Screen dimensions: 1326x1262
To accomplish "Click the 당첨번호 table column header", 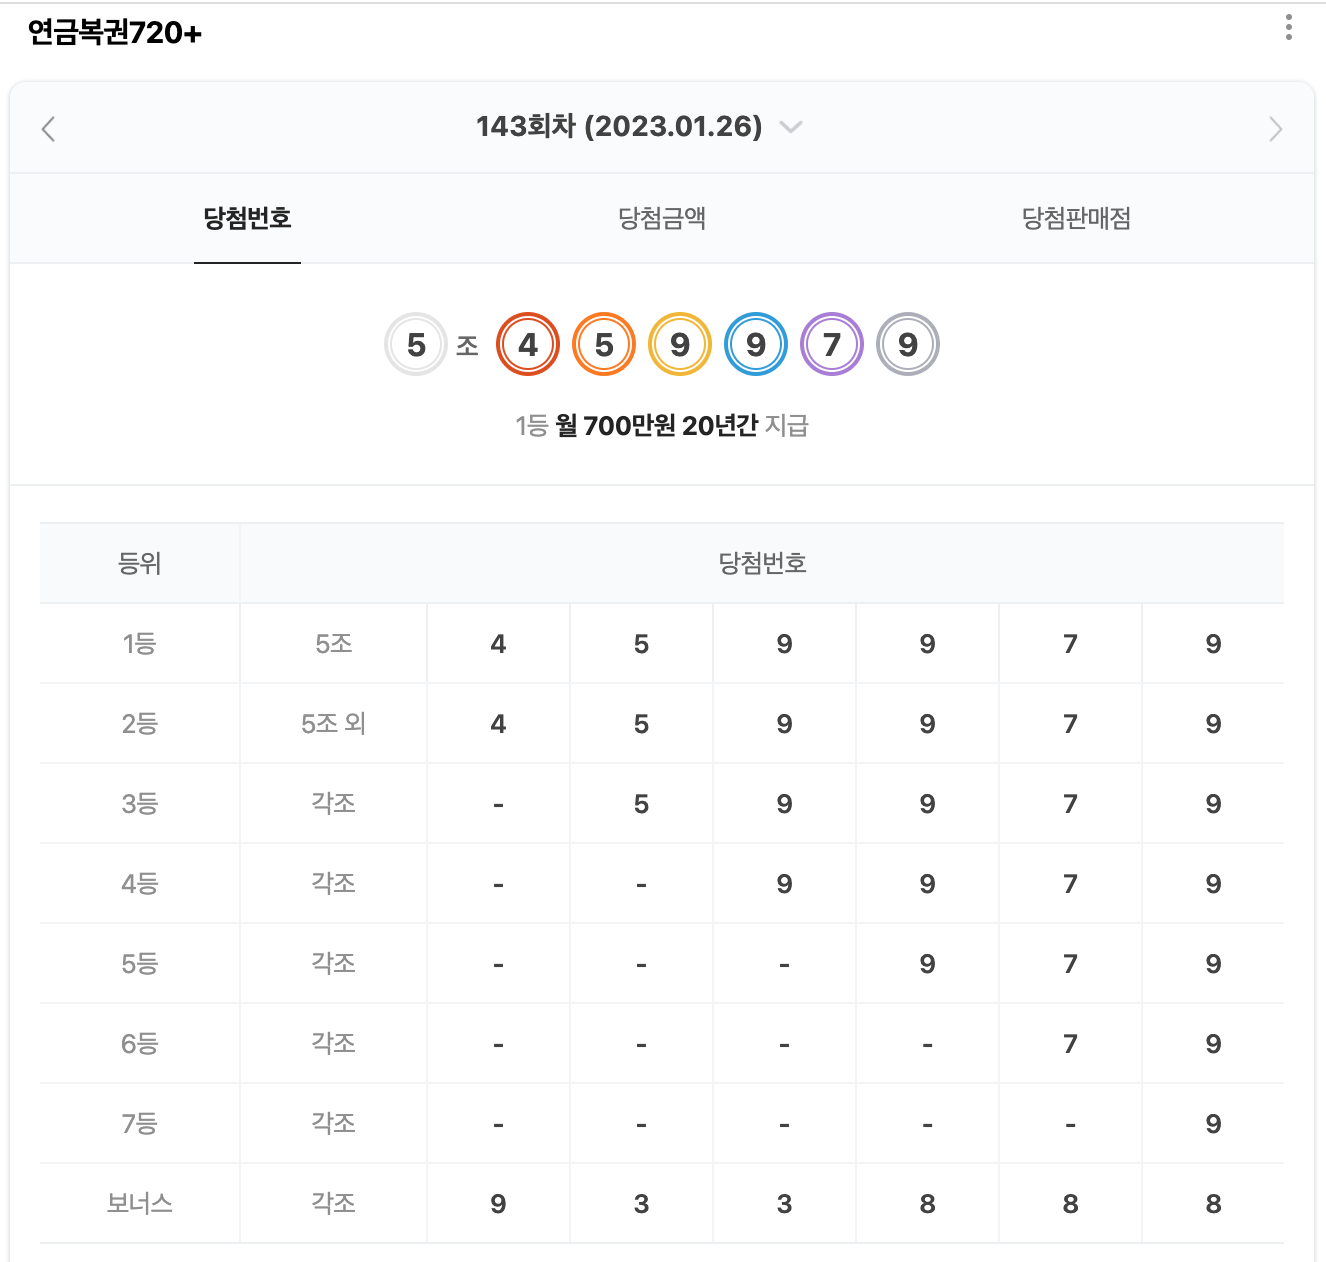I will [762, 563].
